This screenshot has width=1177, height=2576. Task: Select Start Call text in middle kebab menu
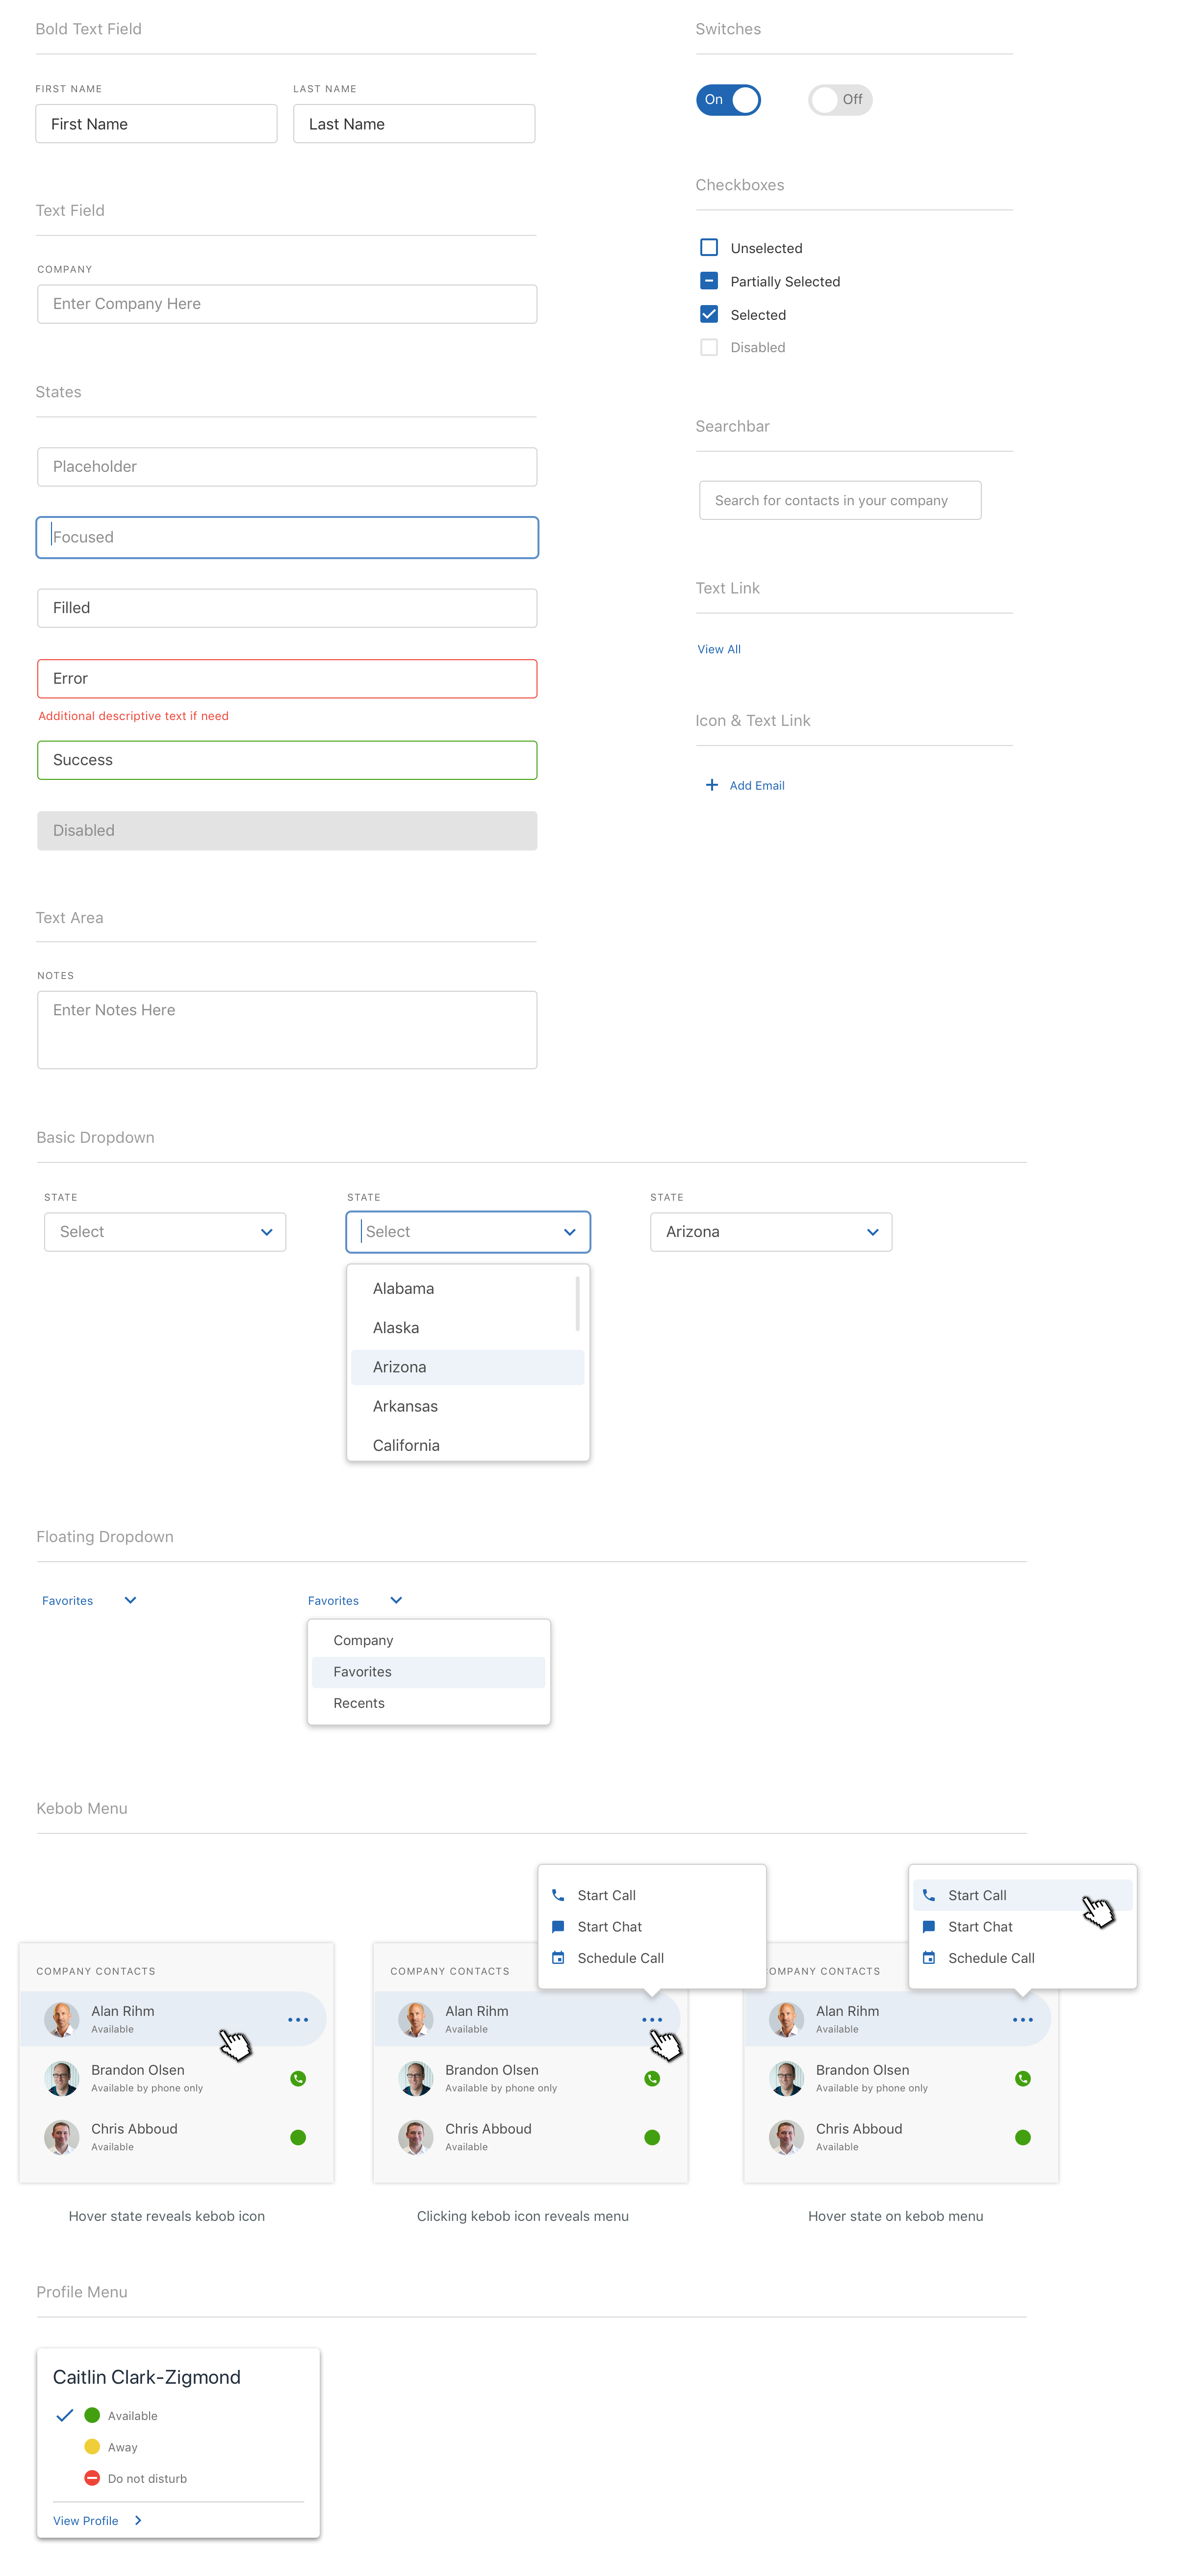tap(606, 1896)
